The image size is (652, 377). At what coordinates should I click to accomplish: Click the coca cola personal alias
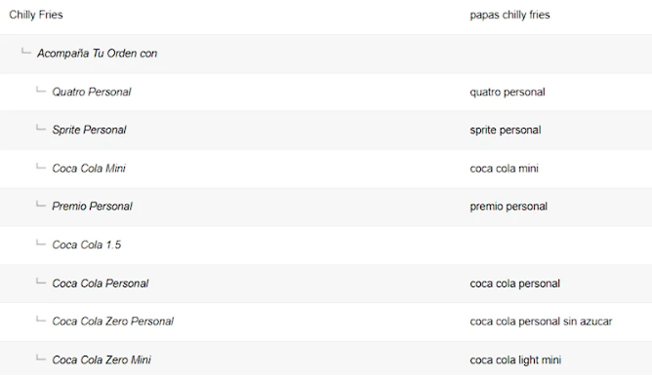515,283
